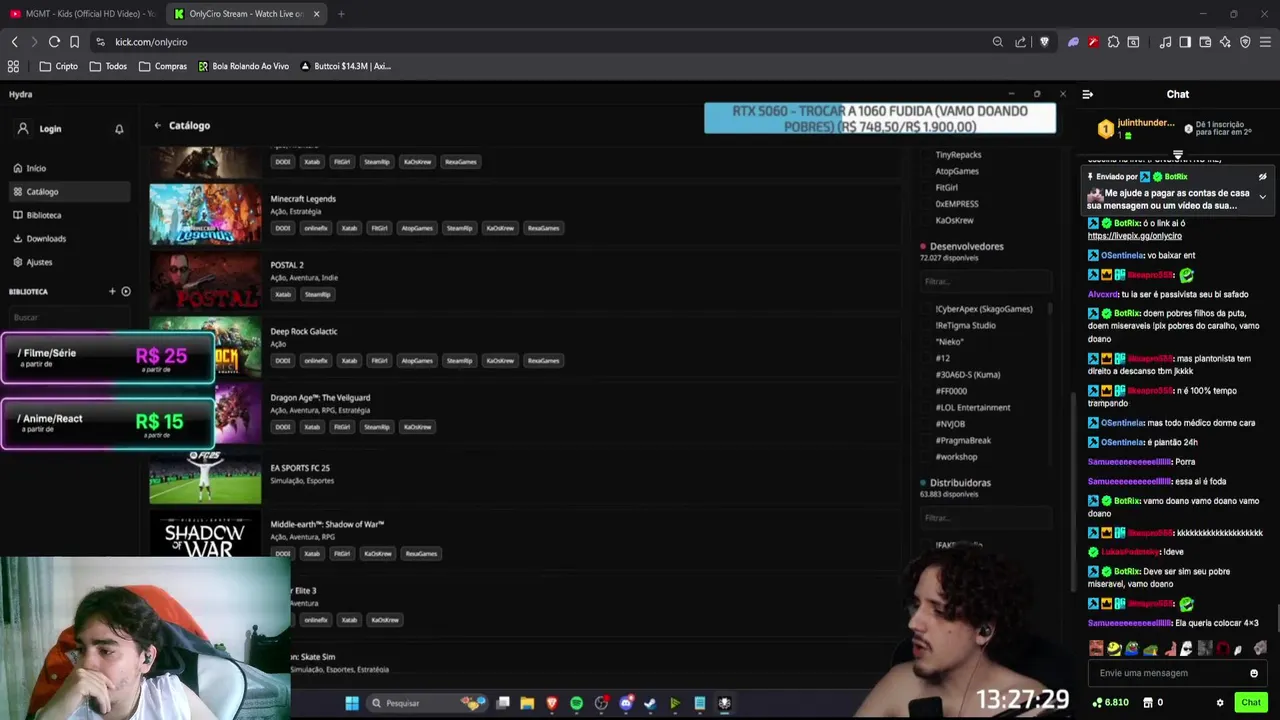The image size is (1280, 720).
Task: Open the Discord taskbar icon
Action: 626,703
